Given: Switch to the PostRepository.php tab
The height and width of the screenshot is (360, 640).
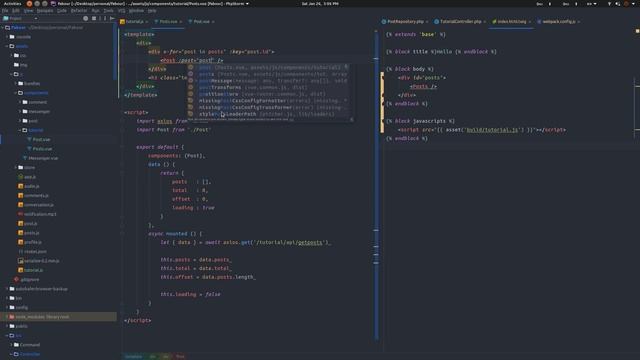Looking at the screenshot, I should point(405,22).
